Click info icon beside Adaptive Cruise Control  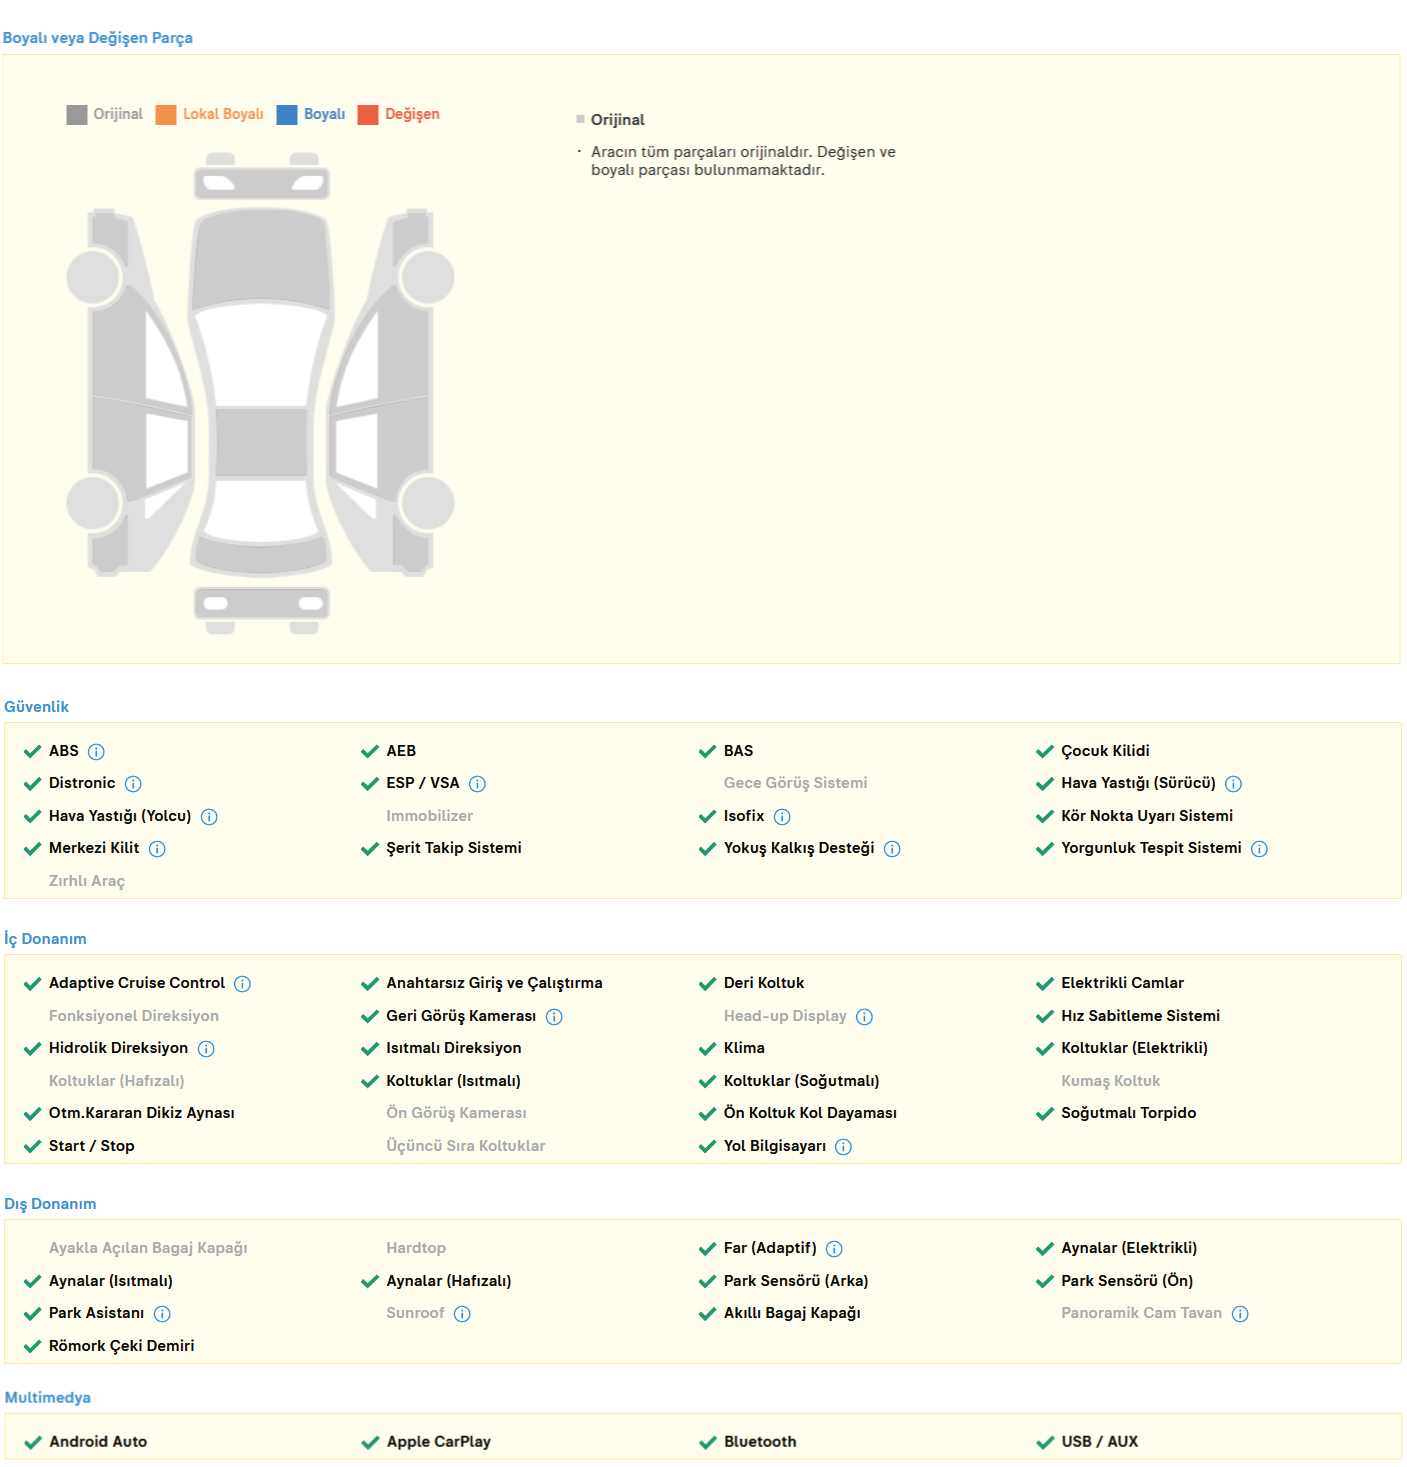point(242,984)
